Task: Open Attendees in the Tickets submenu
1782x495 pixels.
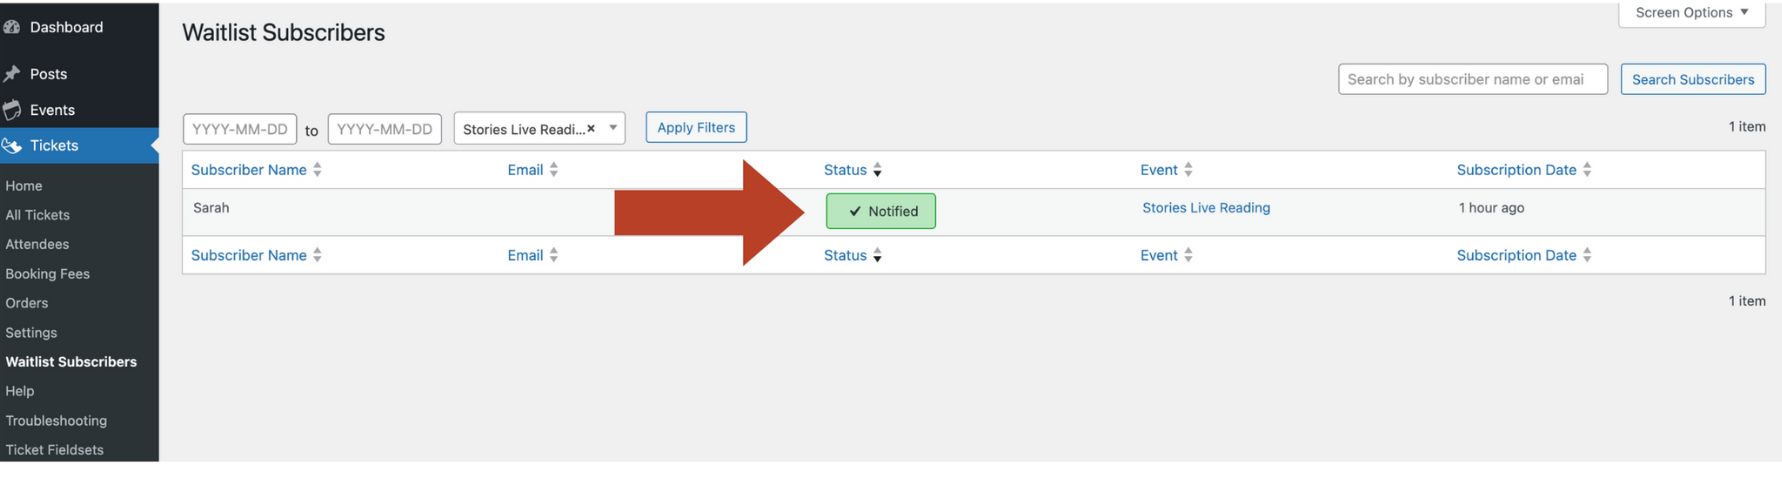Action: click(x=37, y=244)
